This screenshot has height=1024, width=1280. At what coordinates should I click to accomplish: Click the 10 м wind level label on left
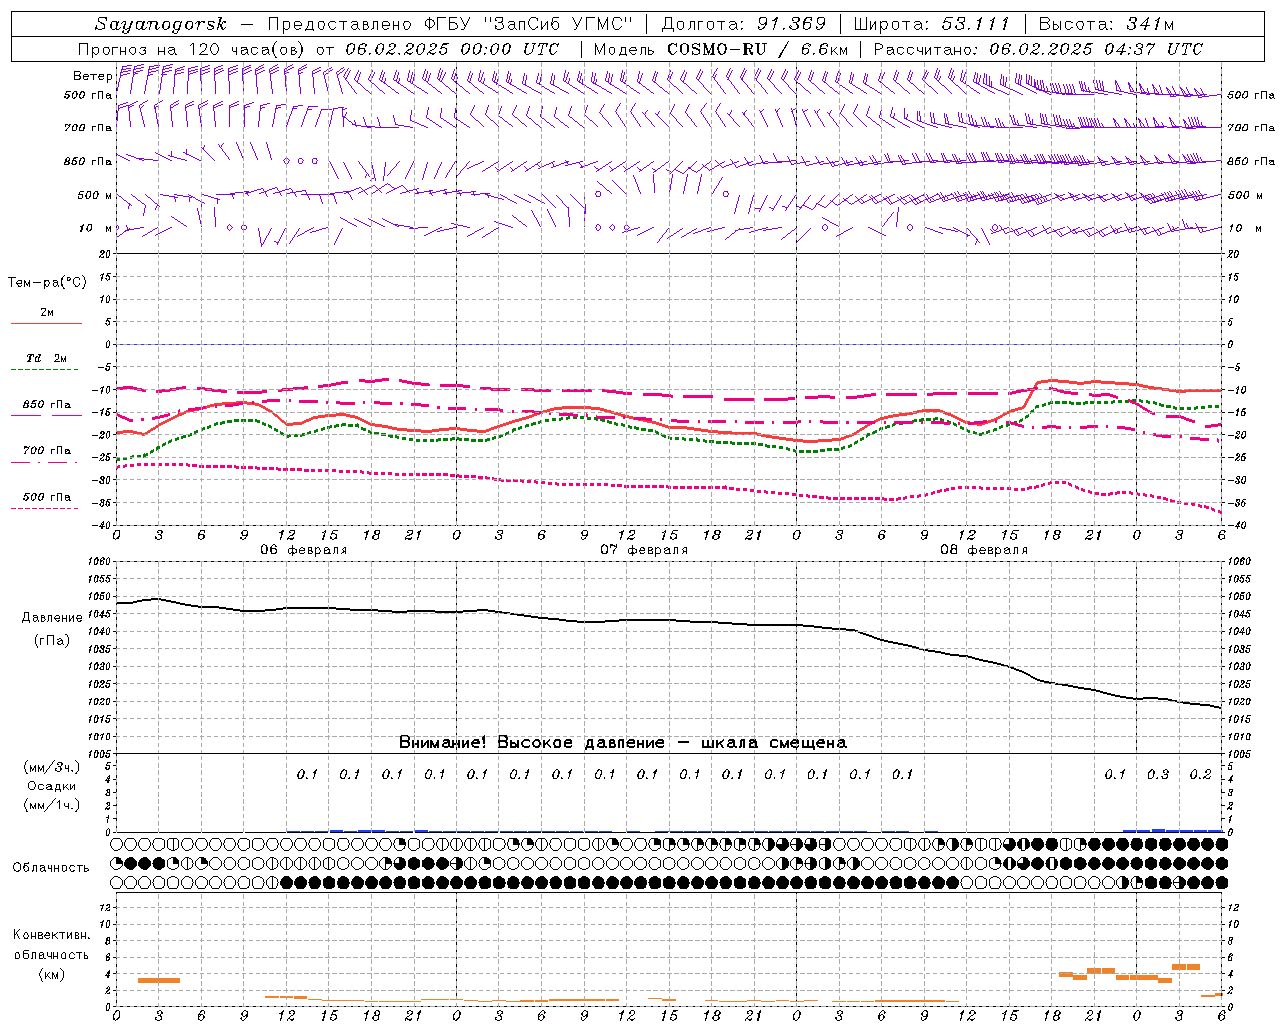pyautogui.click(x=95, y=229)
